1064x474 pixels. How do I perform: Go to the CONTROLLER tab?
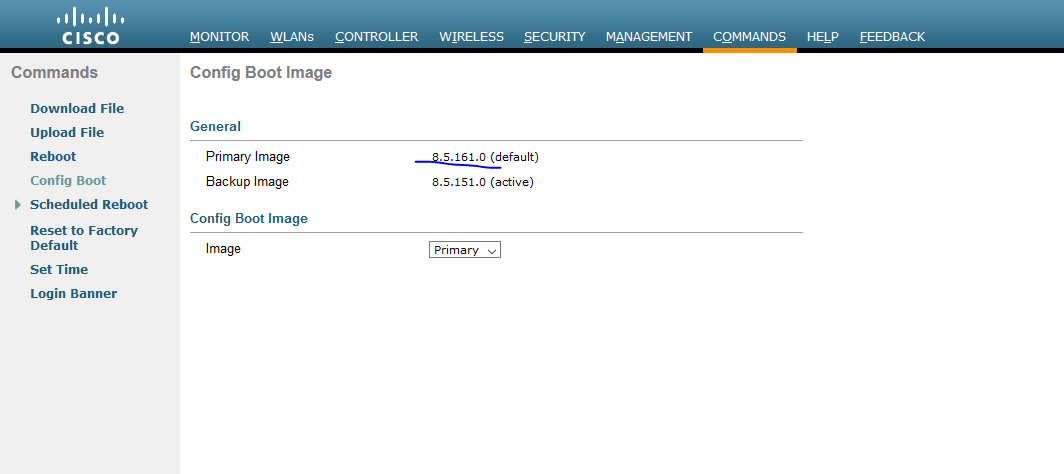click(377, 37)
